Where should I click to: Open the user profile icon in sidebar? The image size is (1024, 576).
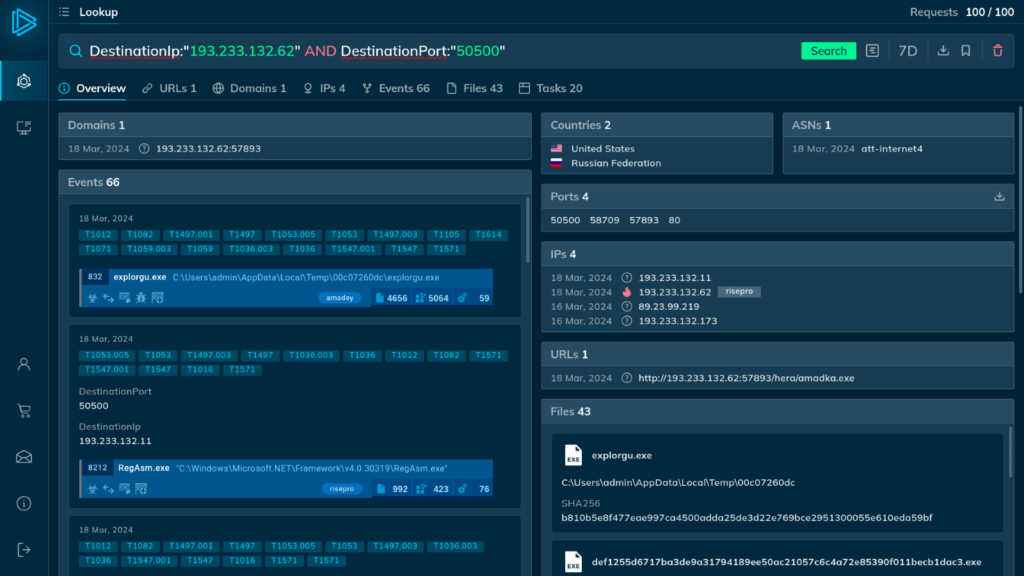click(24, 364)
